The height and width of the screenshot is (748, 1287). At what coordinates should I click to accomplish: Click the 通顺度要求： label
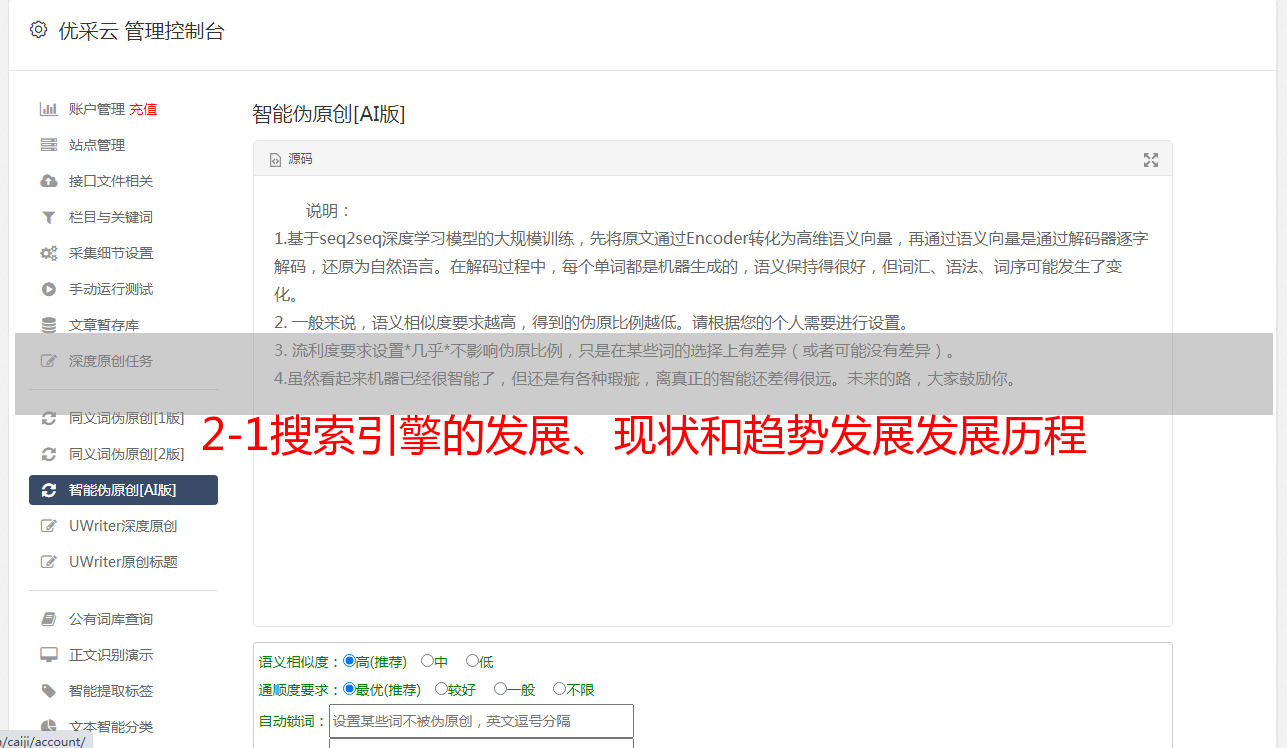(x=300, y=690)
